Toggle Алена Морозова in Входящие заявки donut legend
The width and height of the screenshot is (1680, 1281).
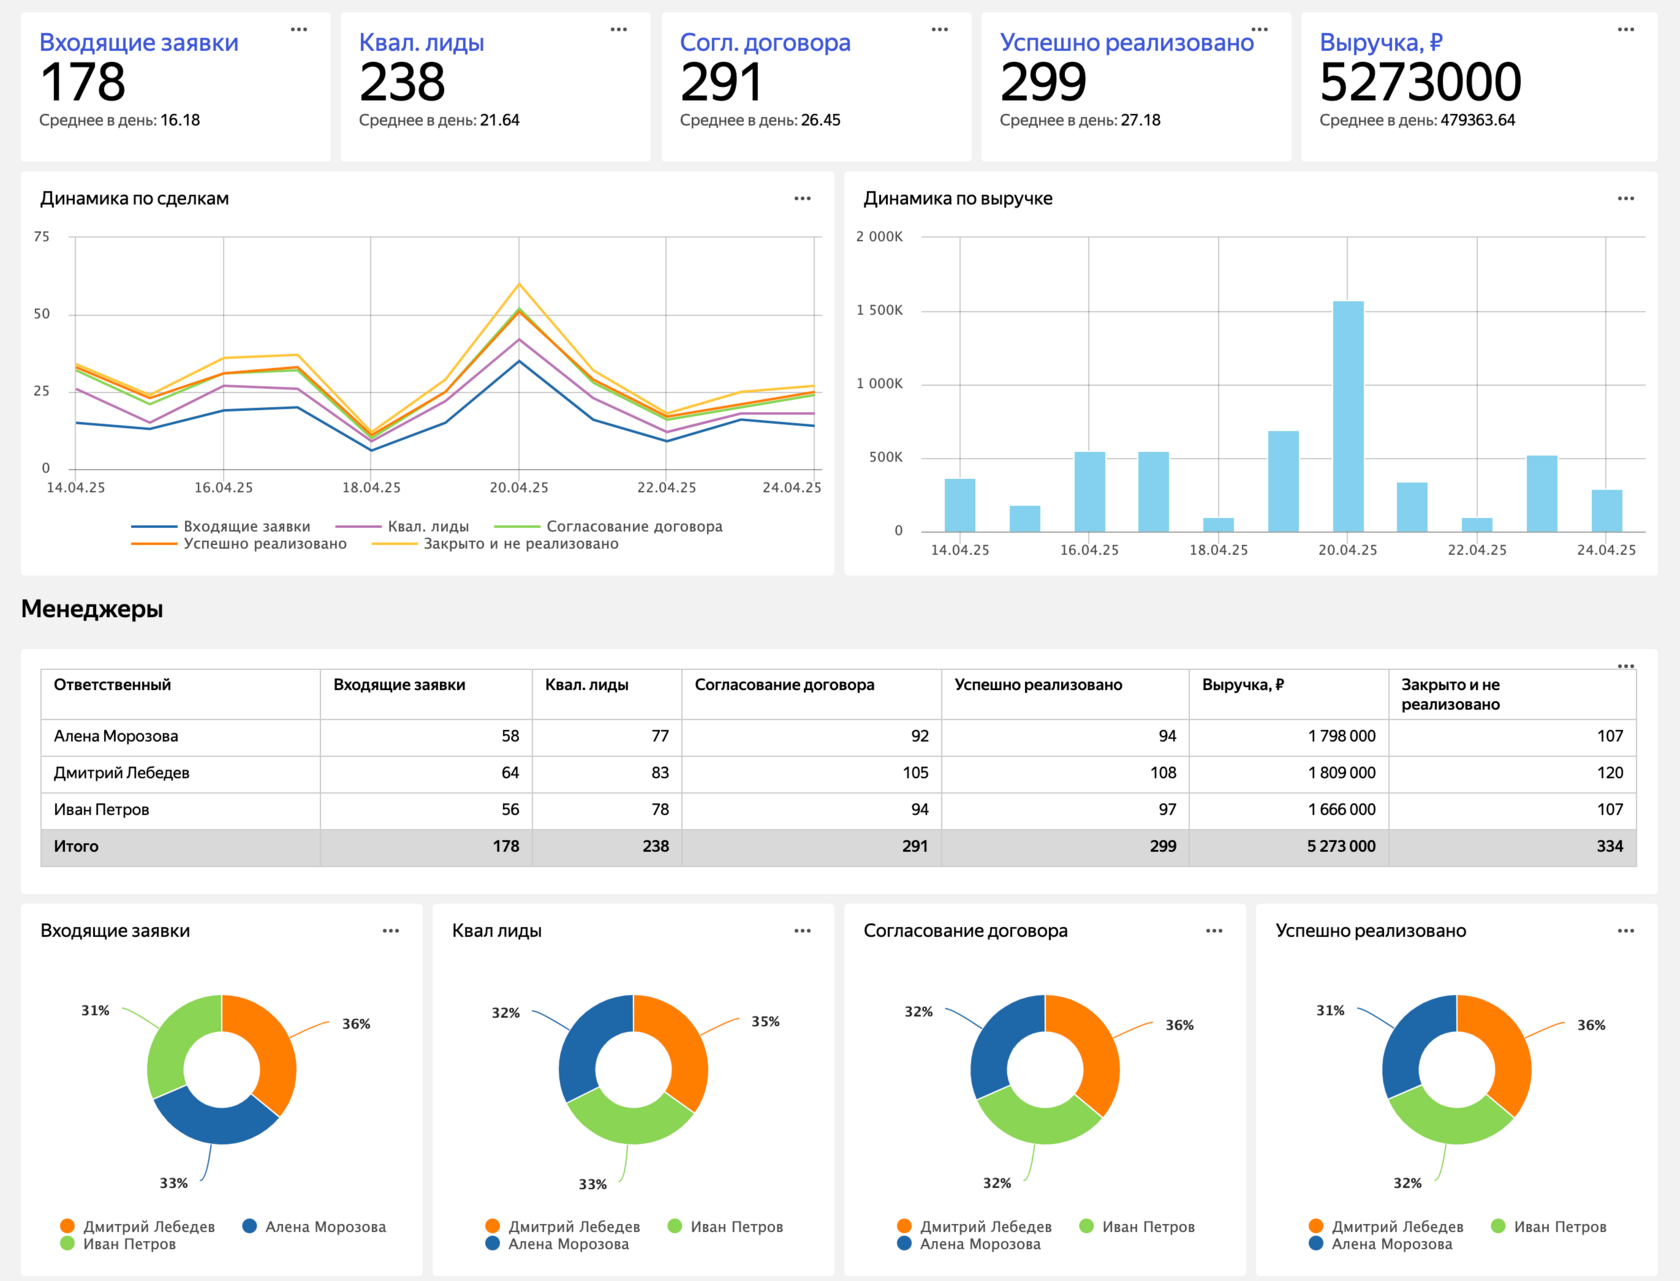click(314, 1227)
